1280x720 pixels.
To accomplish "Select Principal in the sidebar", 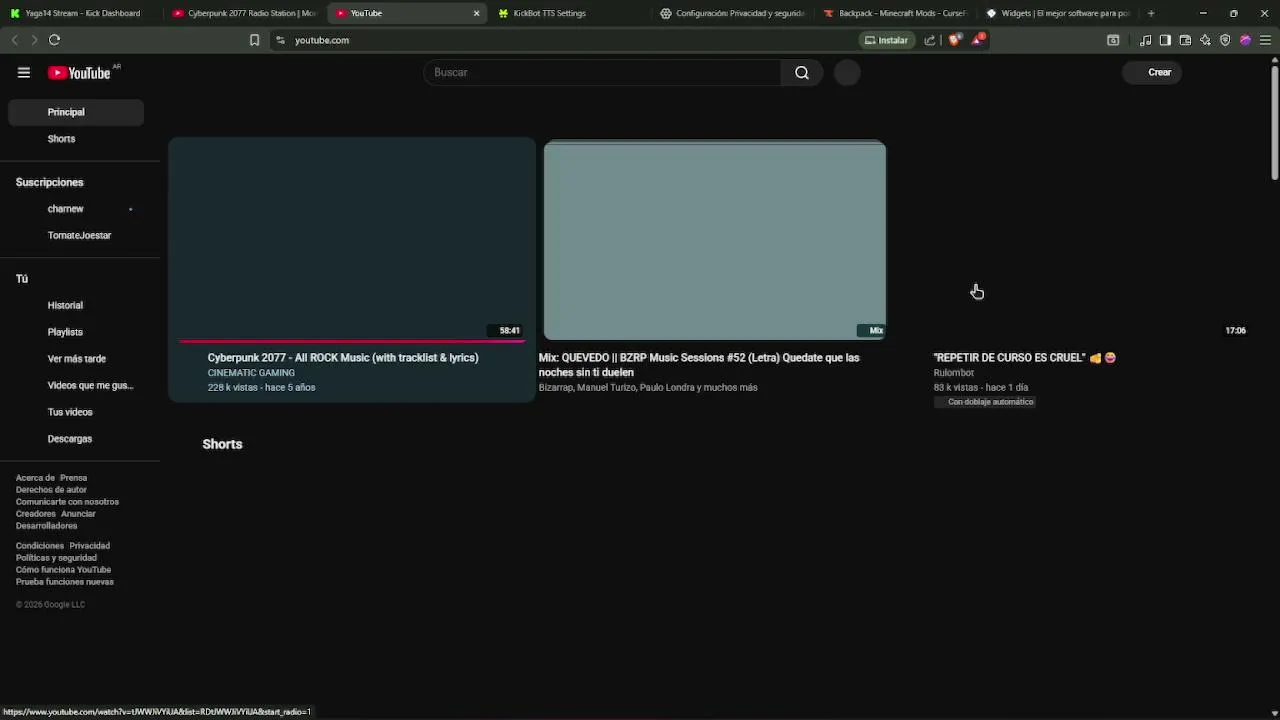I will tap(76, 112).
